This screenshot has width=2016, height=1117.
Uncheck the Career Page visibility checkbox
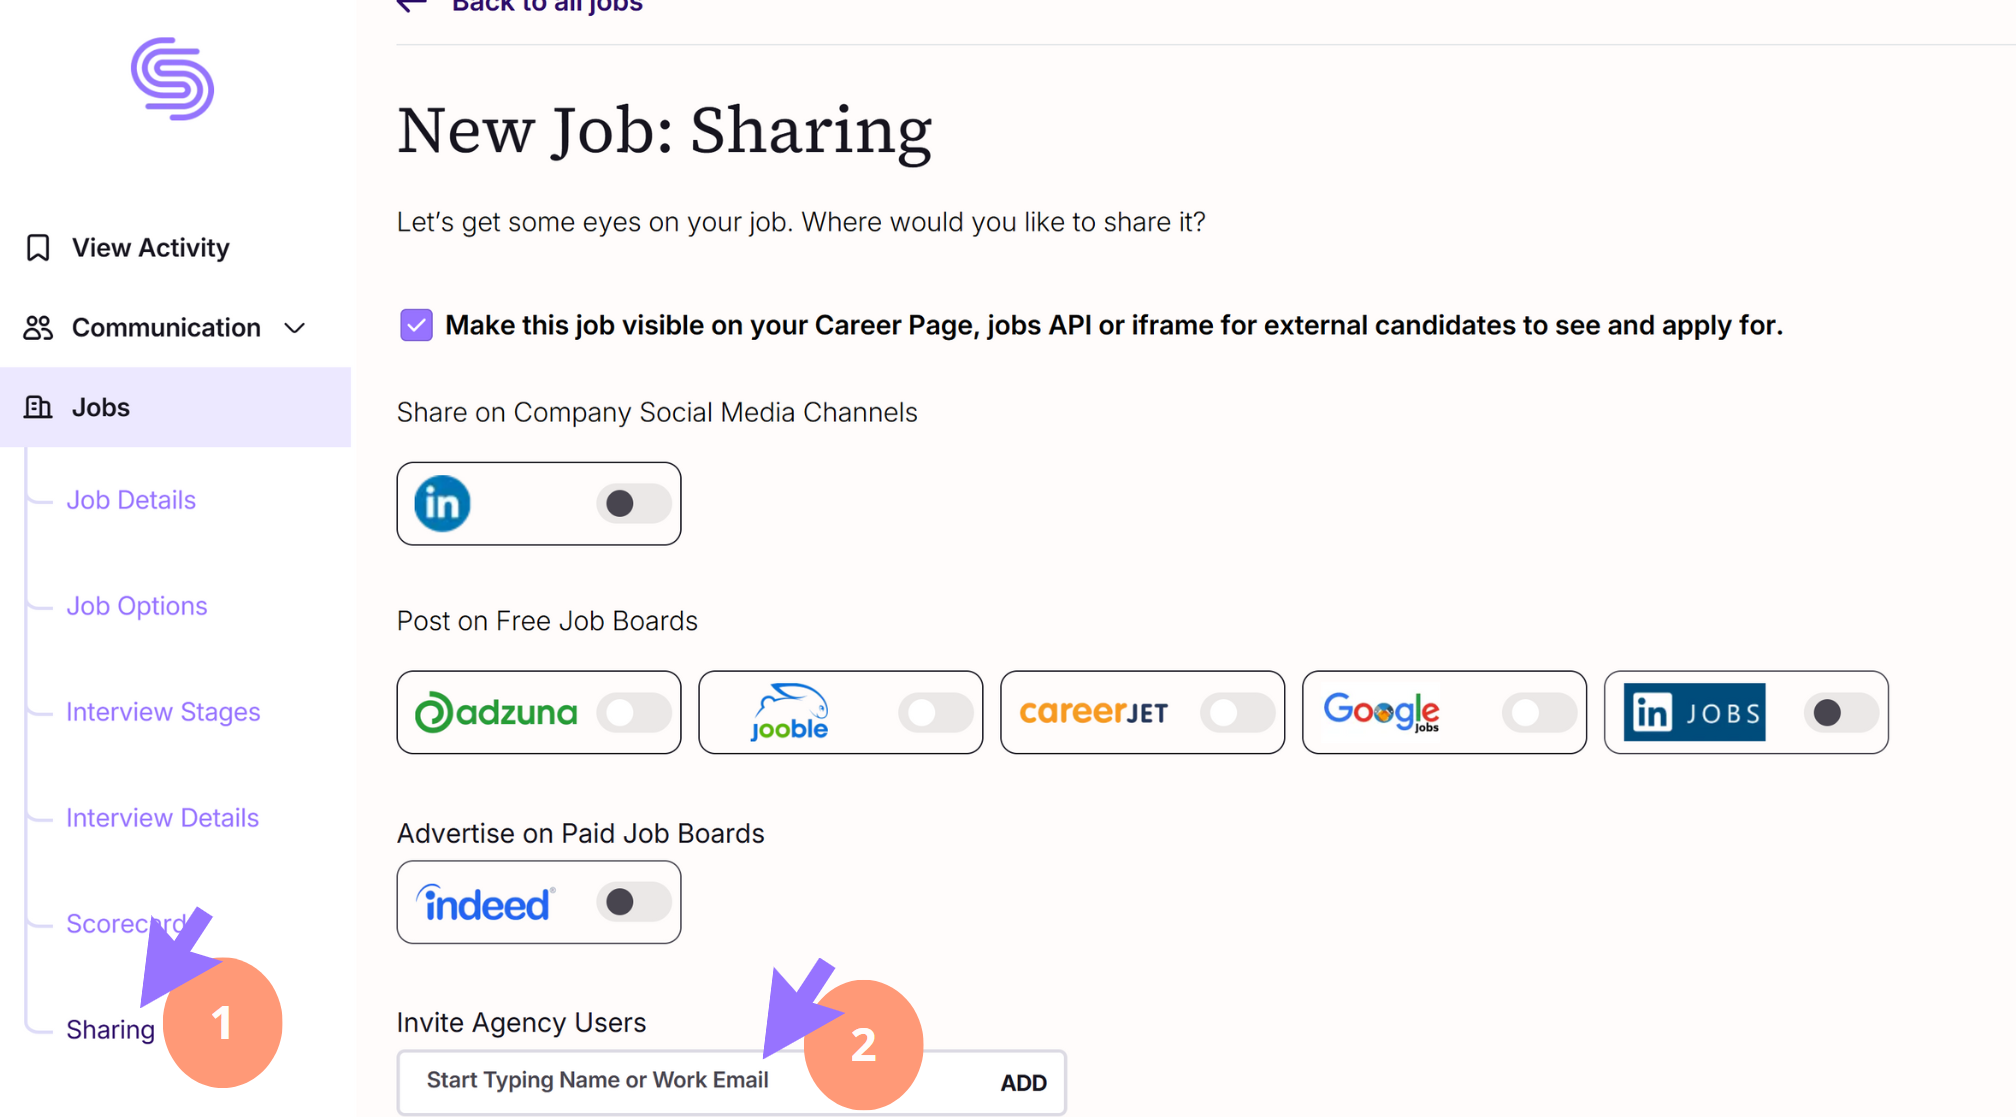pyautogui.click(x=416, y=325)
